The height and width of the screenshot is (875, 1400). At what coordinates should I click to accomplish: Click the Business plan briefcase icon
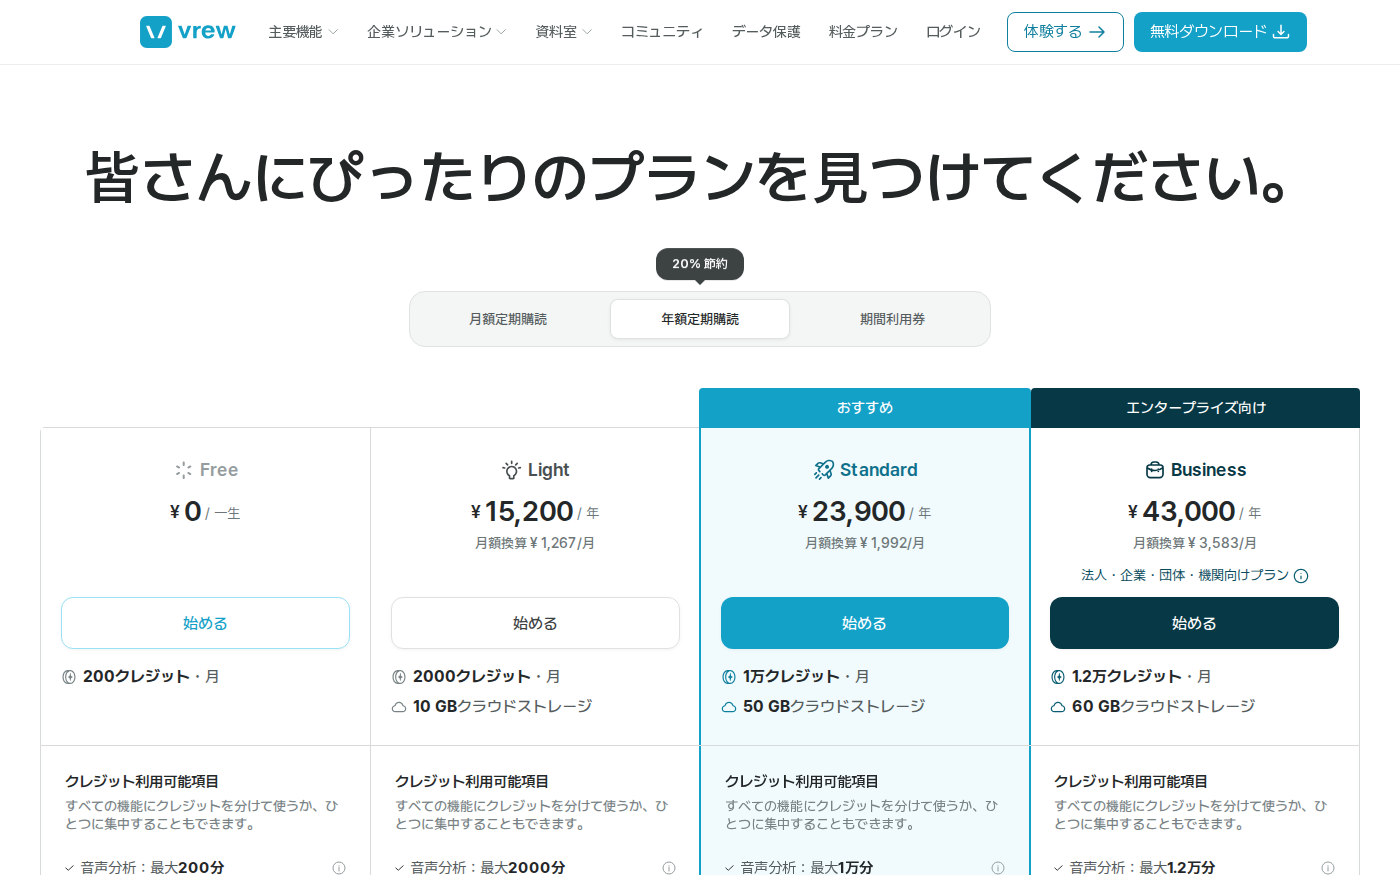point(1154,470)
